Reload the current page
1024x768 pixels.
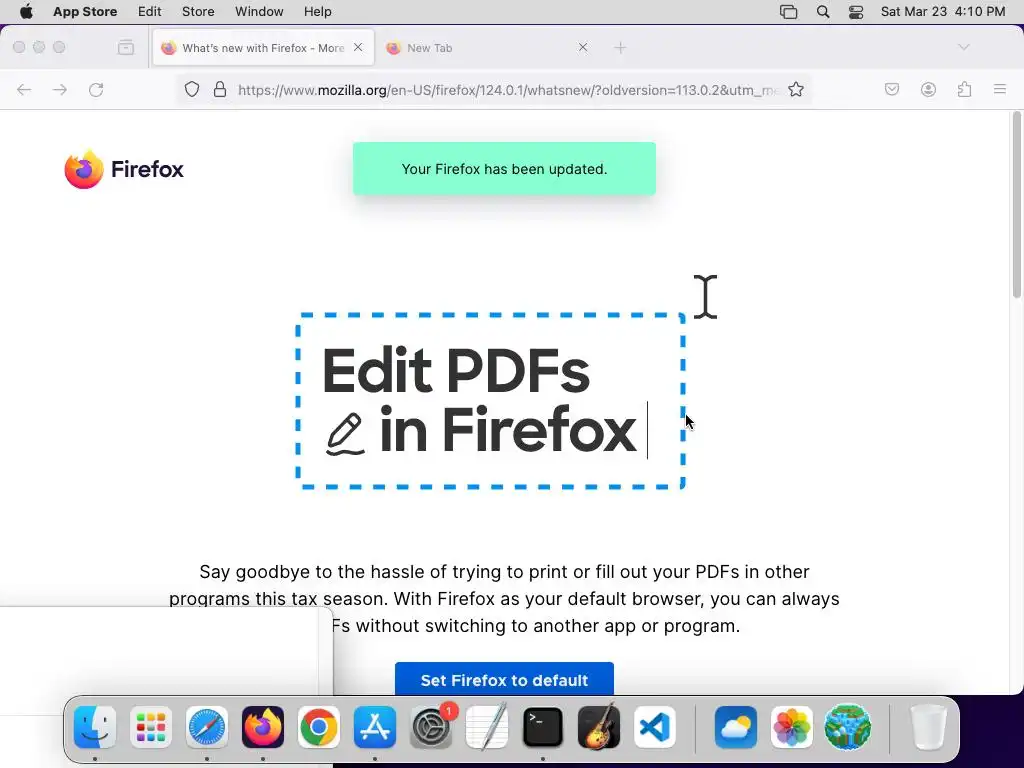pos(96,89)
